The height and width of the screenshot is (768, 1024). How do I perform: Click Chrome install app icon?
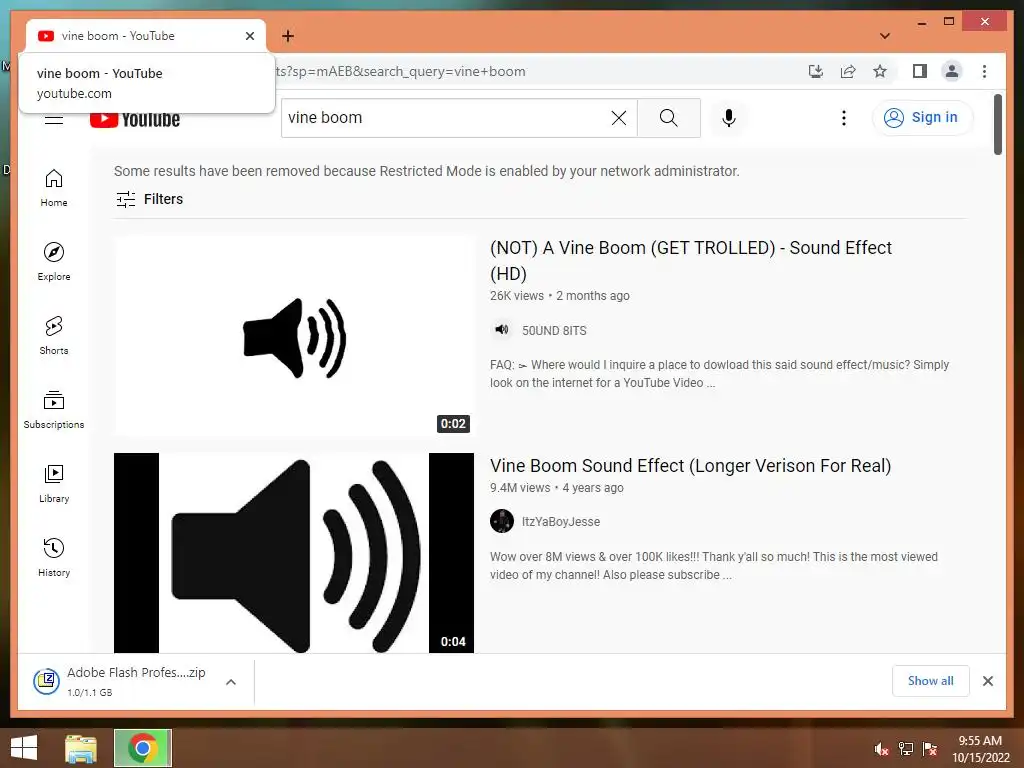pos(816,71)
